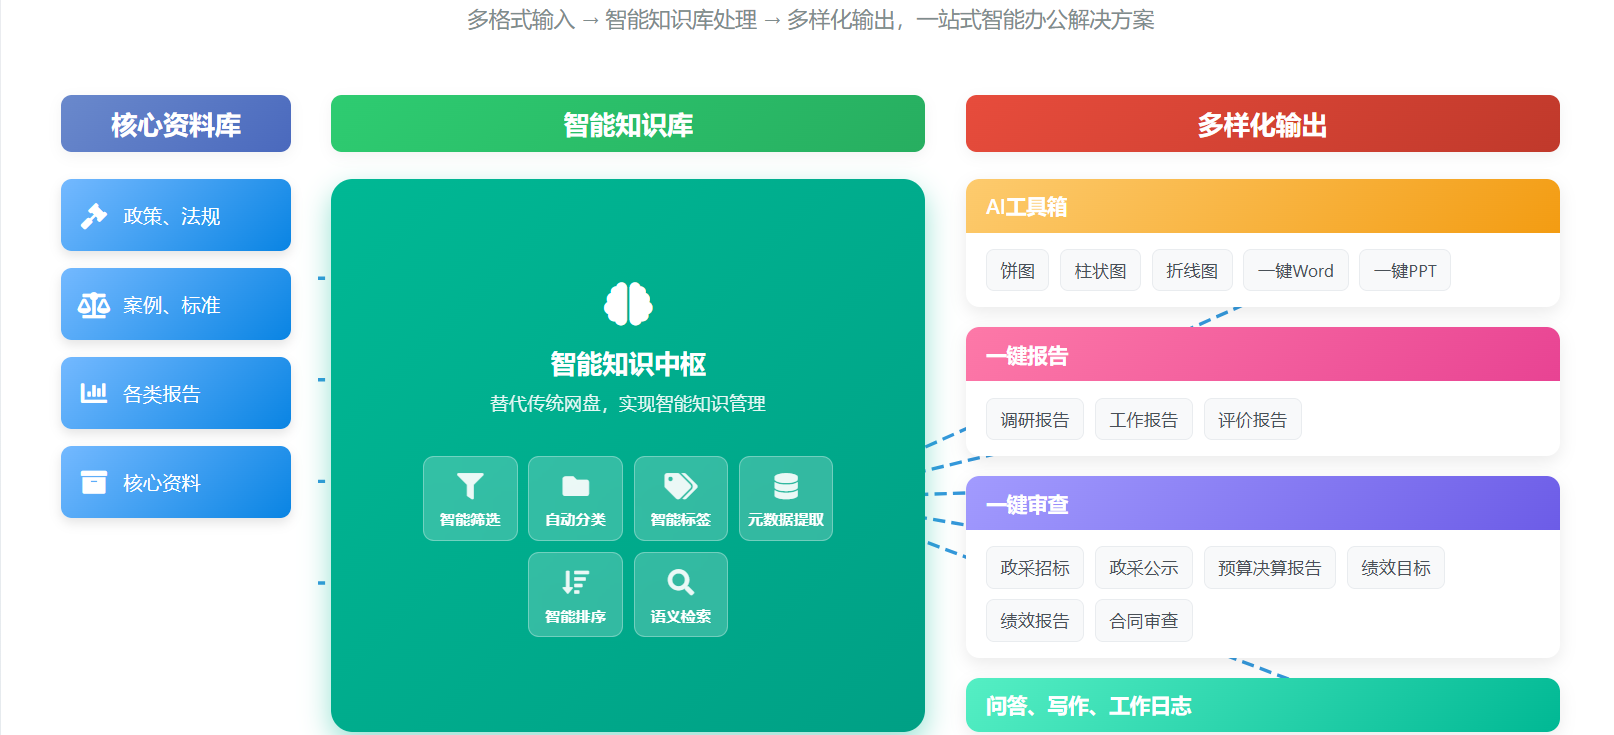
Task: Select the 元数据提取 database icon
Action: 786,486
